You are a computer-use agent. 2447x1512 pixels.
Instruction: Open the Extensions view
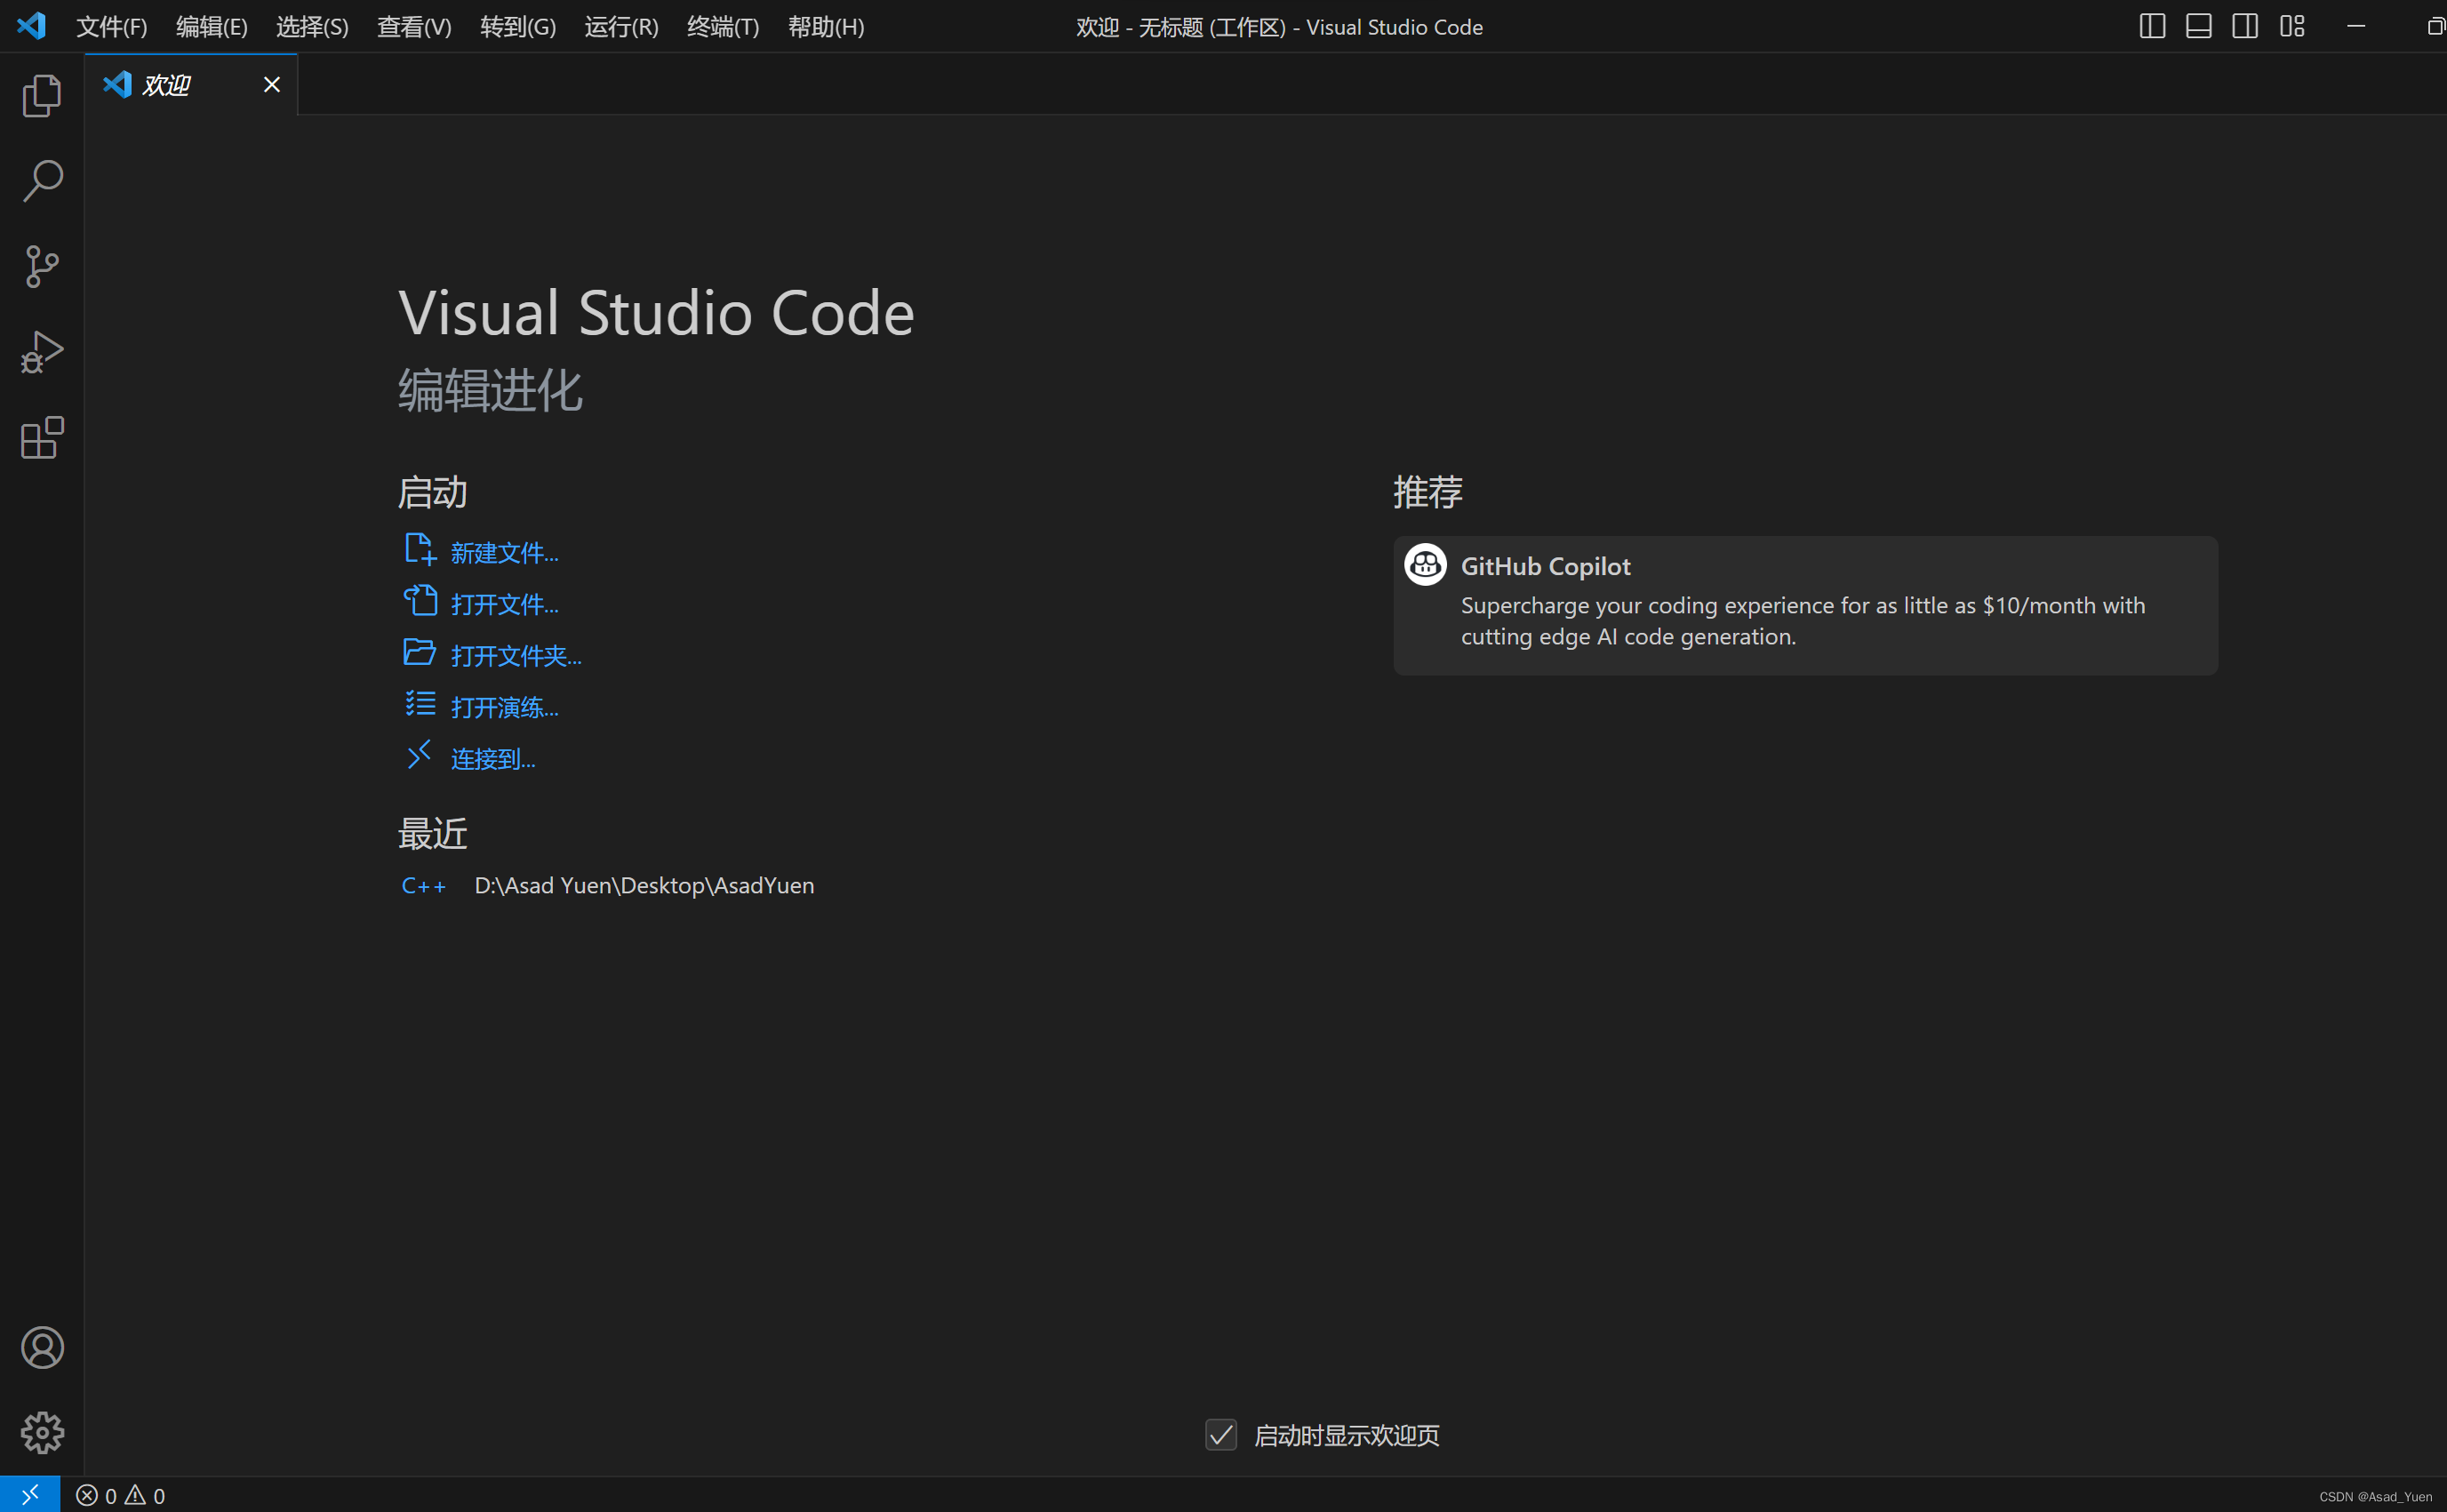tap(41, 437)
